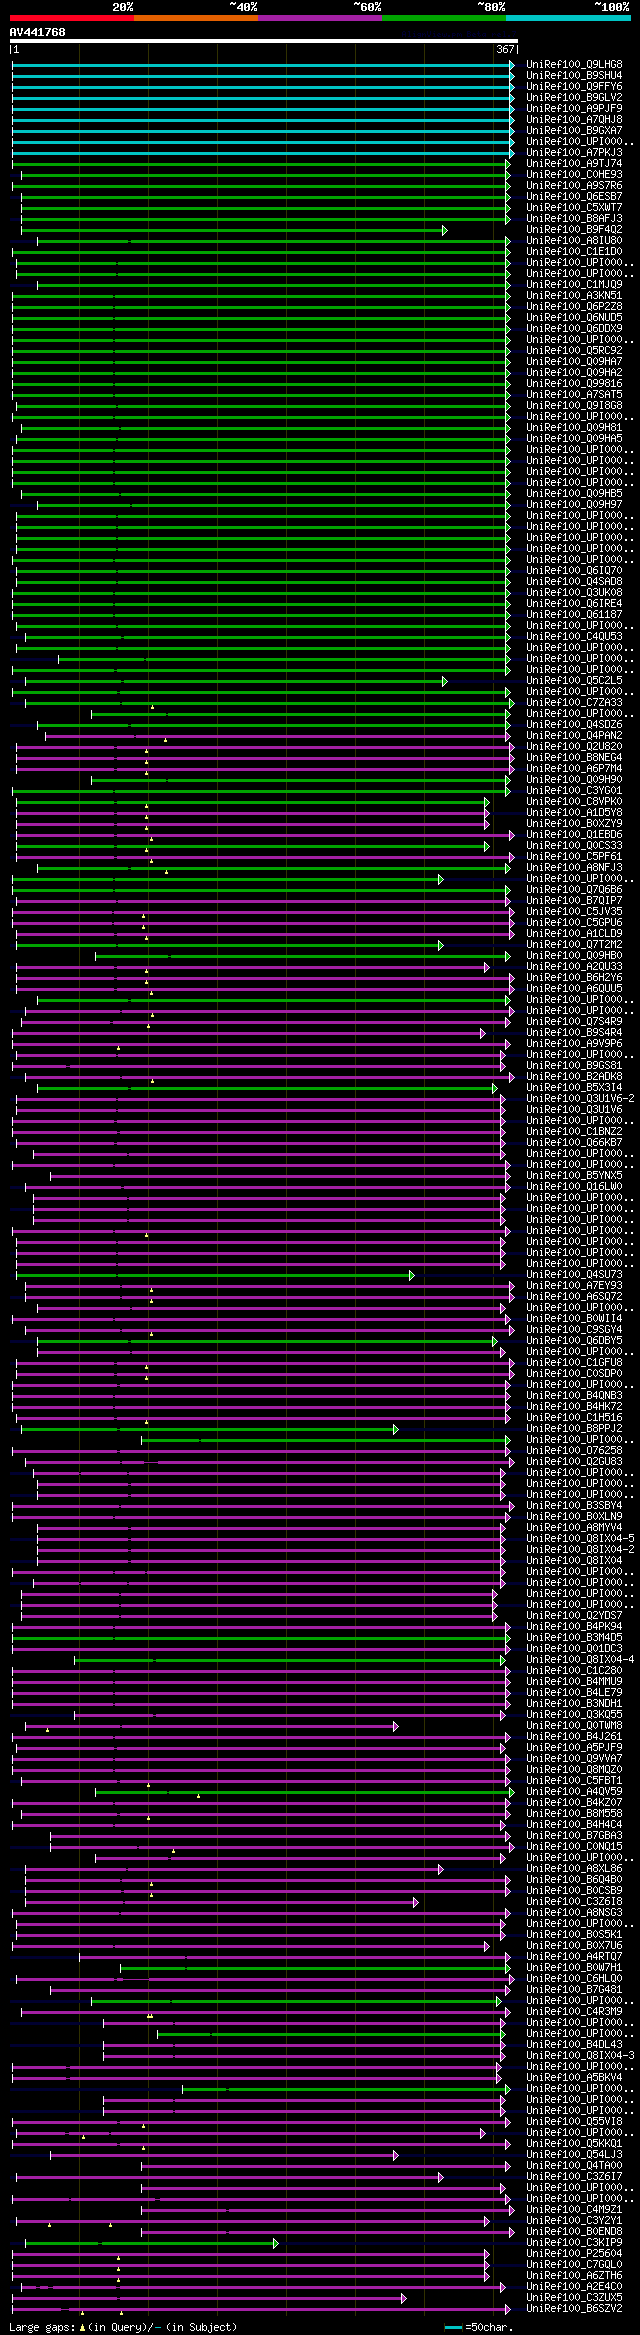Click the alignment arrowhead for B8PPJ2

(x=396, y=1429)
